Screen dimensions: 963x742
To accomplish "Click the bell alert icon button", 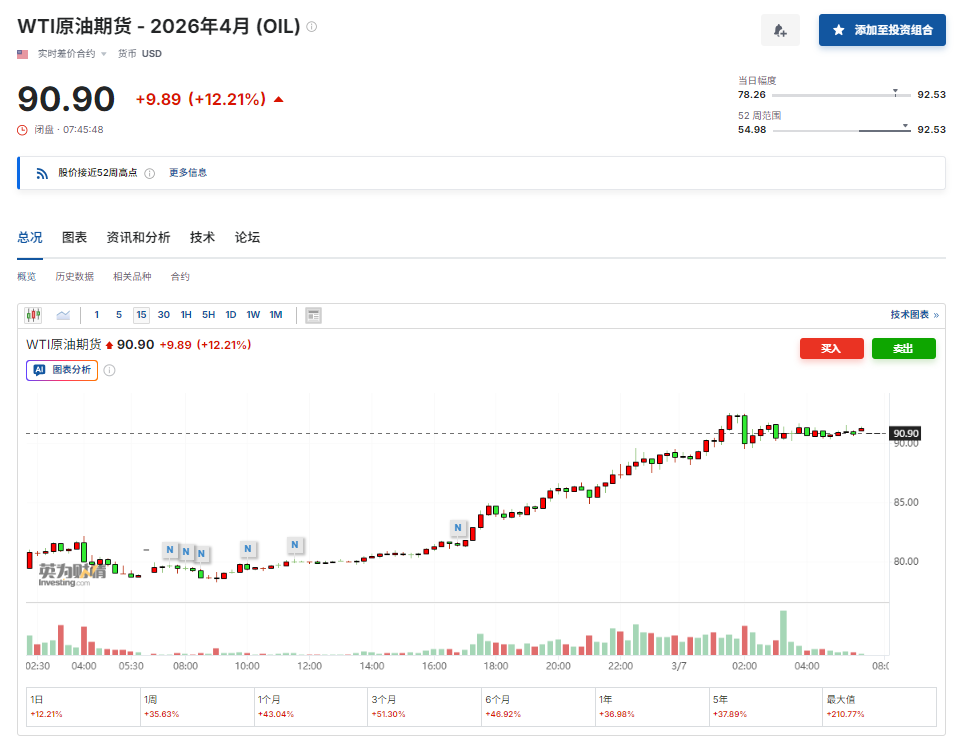I will (x=780, y=30).
